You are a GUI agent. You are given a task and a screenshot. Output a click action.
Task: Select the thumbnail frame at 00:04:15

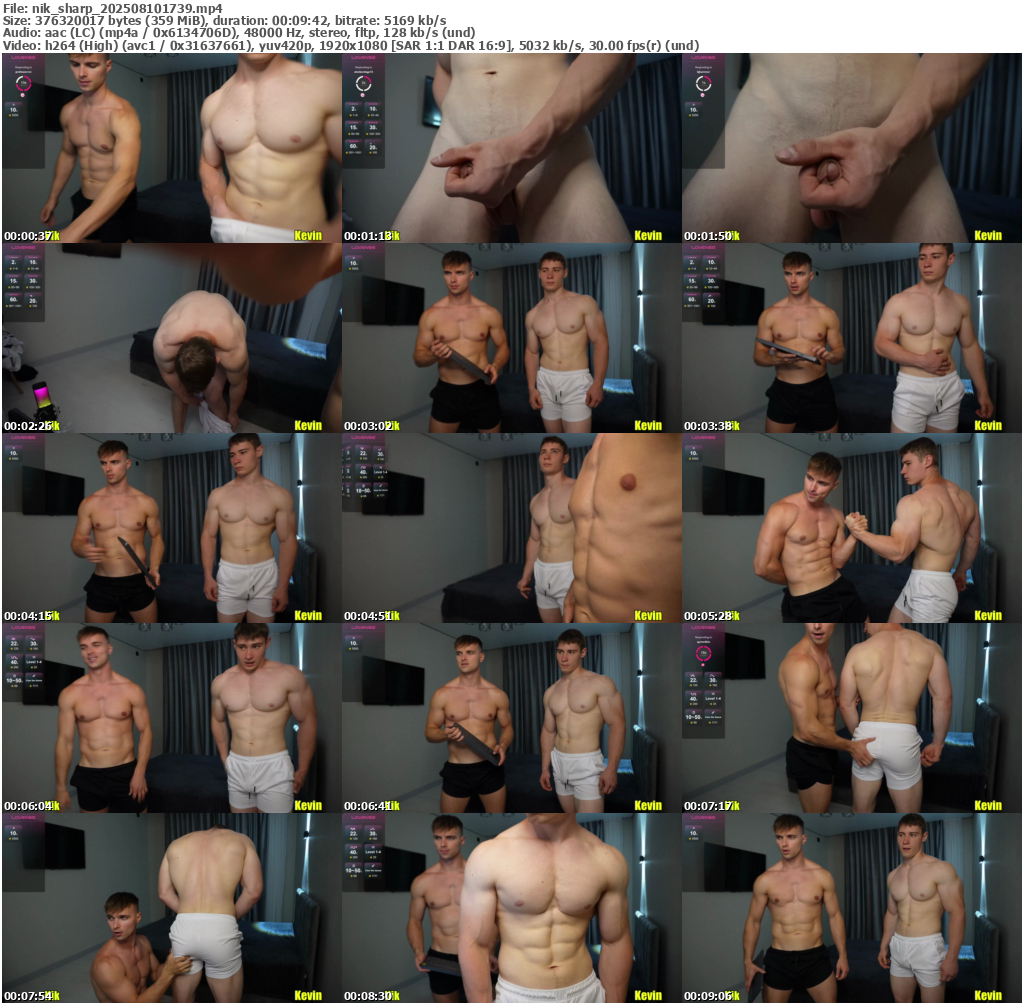172,528
